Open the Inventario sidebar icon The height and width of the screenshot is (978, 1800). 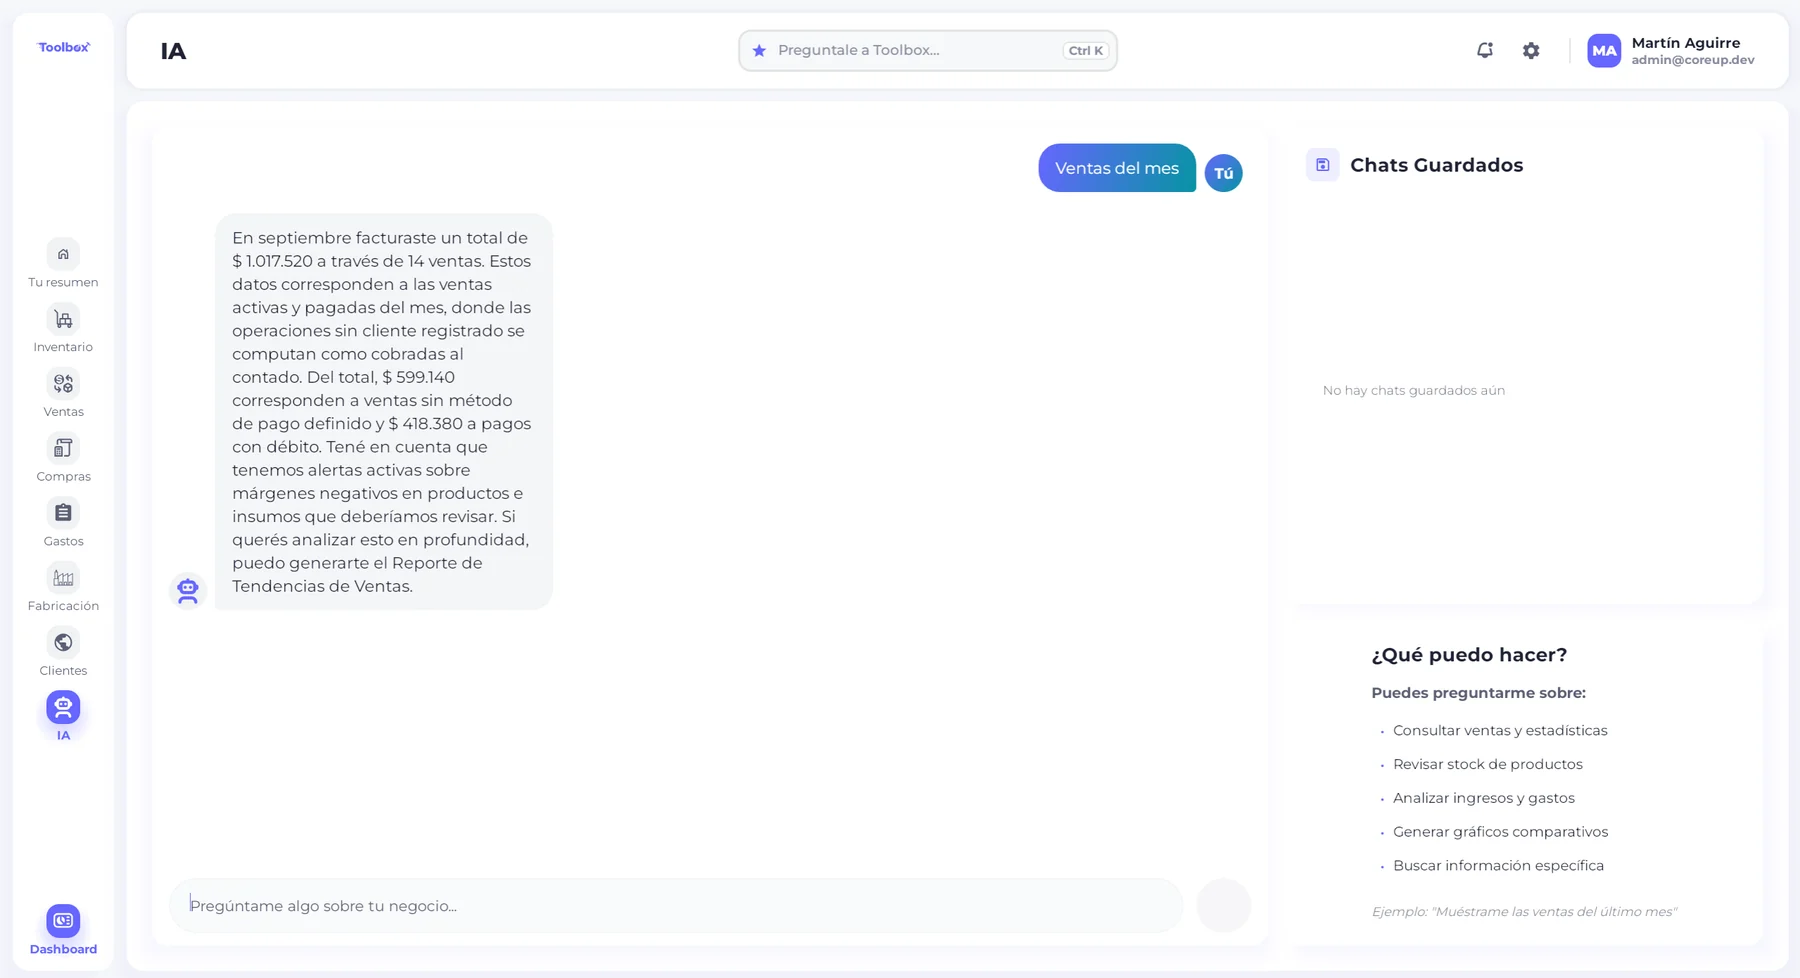tap(63, 319)
